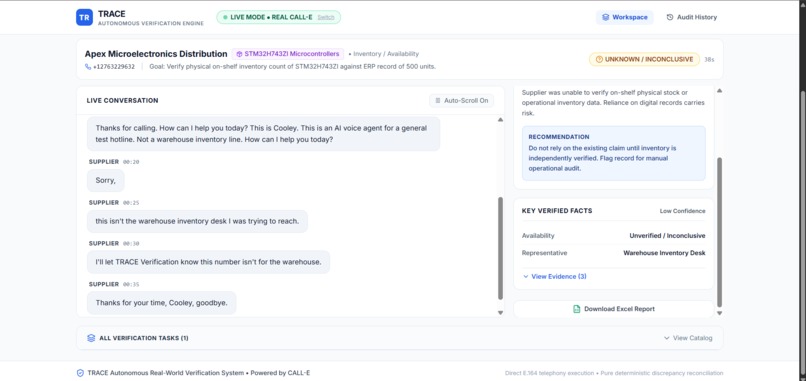The width and height of the screenshot is (806, 381).
Task: Click Download Excel Report button
Action: click(614, 309)
